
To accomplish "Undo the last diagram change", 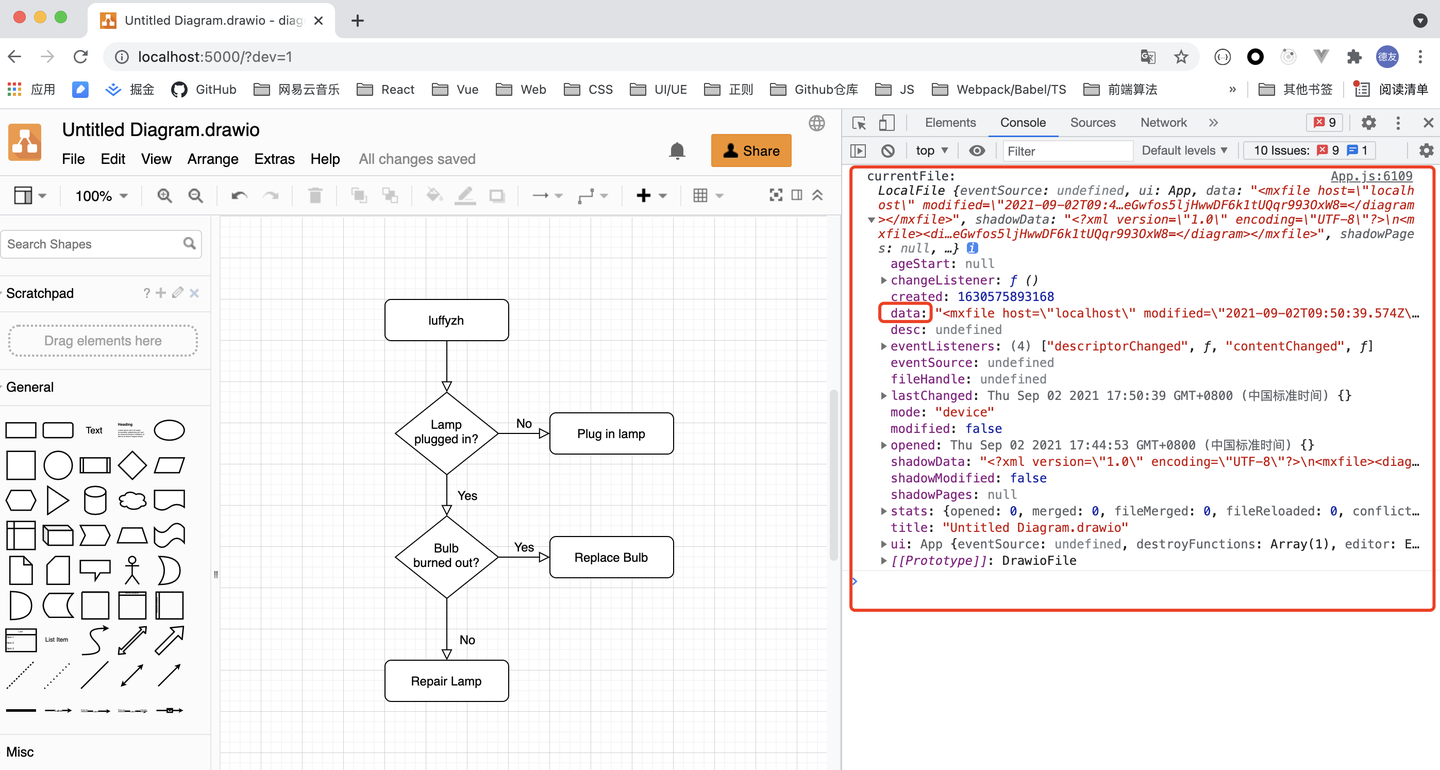I will pos(239,196).
